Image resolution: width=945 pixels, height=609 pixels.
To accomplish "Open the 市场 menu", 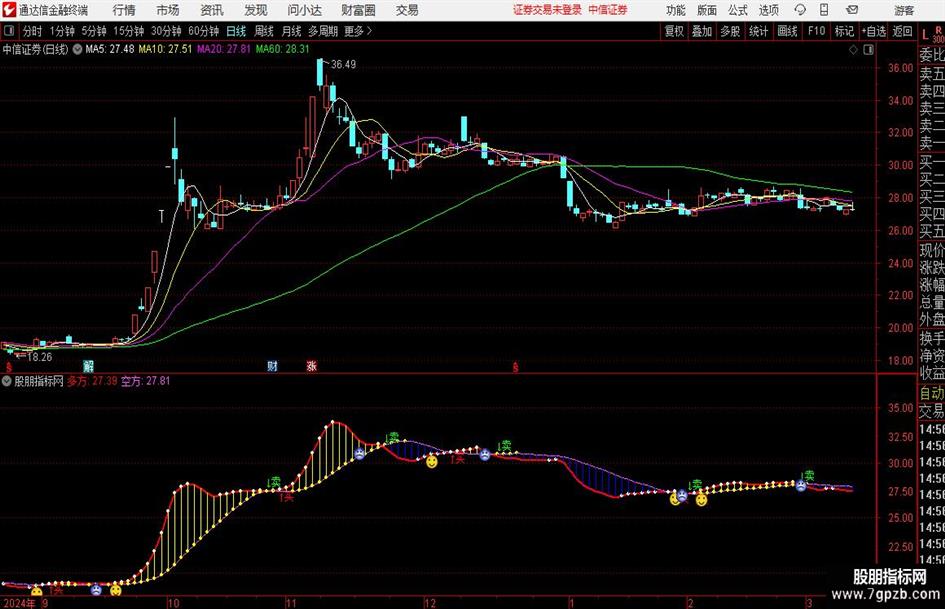I will pos(168,10).
